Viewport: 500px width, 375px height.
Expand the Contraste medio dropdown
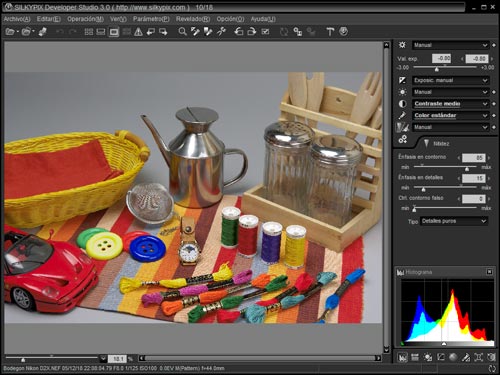click(x=451, y=104)
